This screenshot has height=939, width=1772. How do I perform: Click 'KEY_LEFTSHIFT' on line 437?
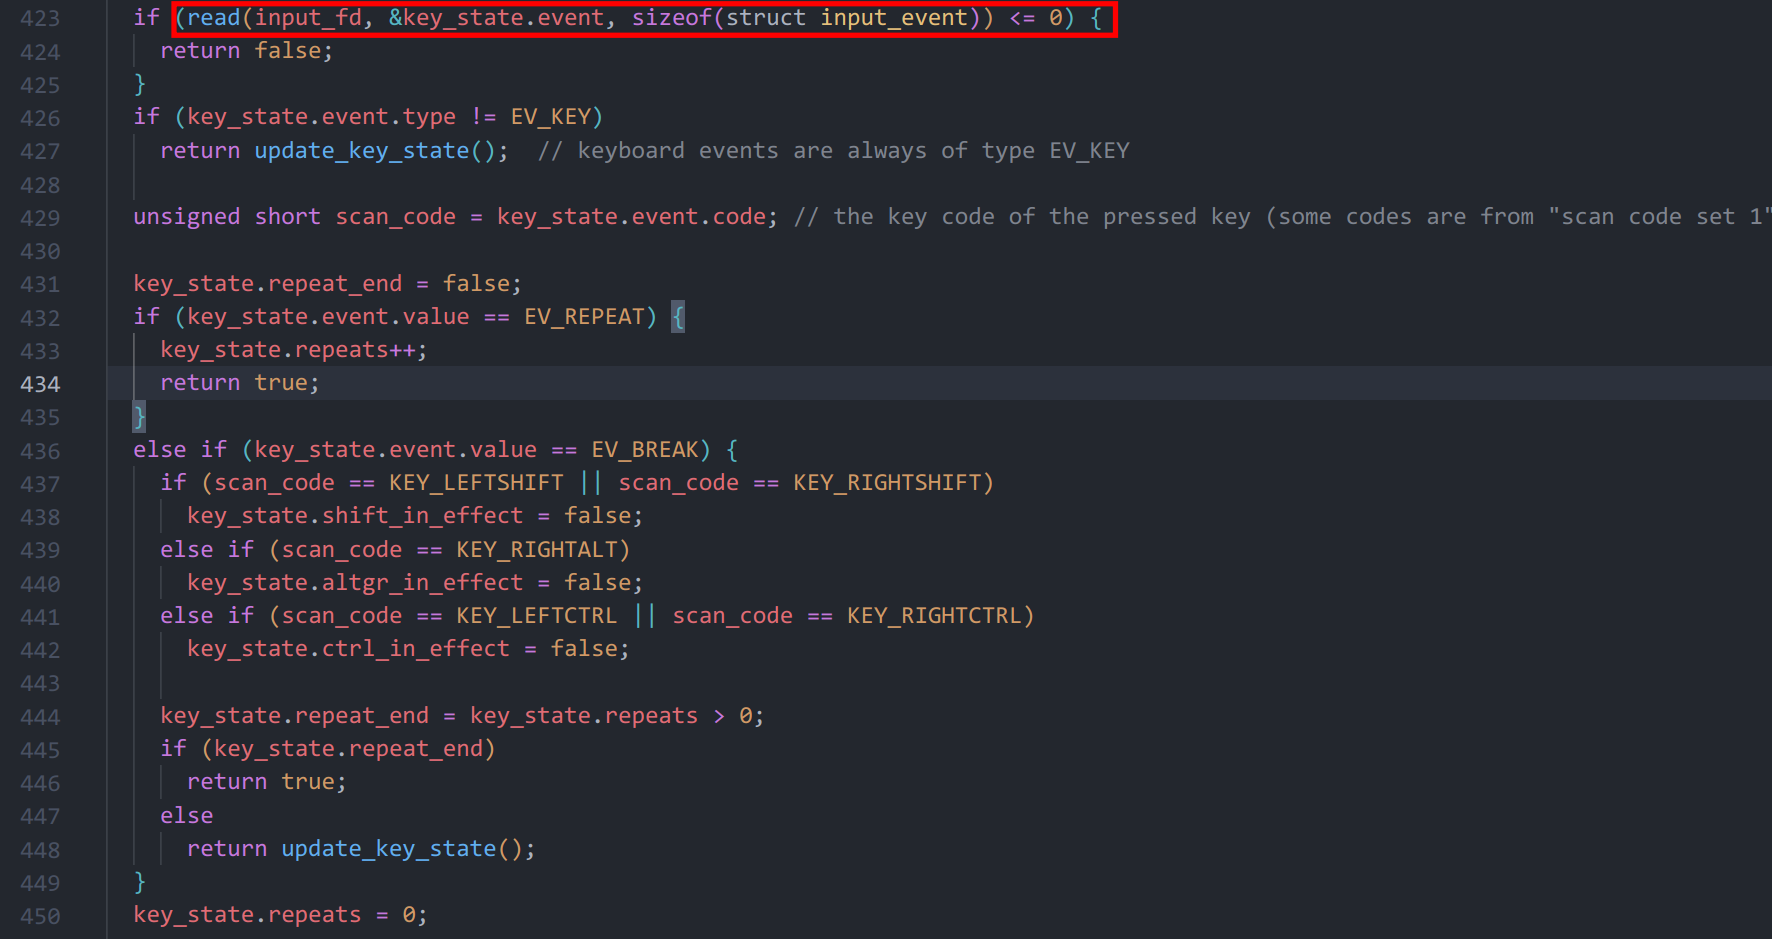[x=476, y=483]
